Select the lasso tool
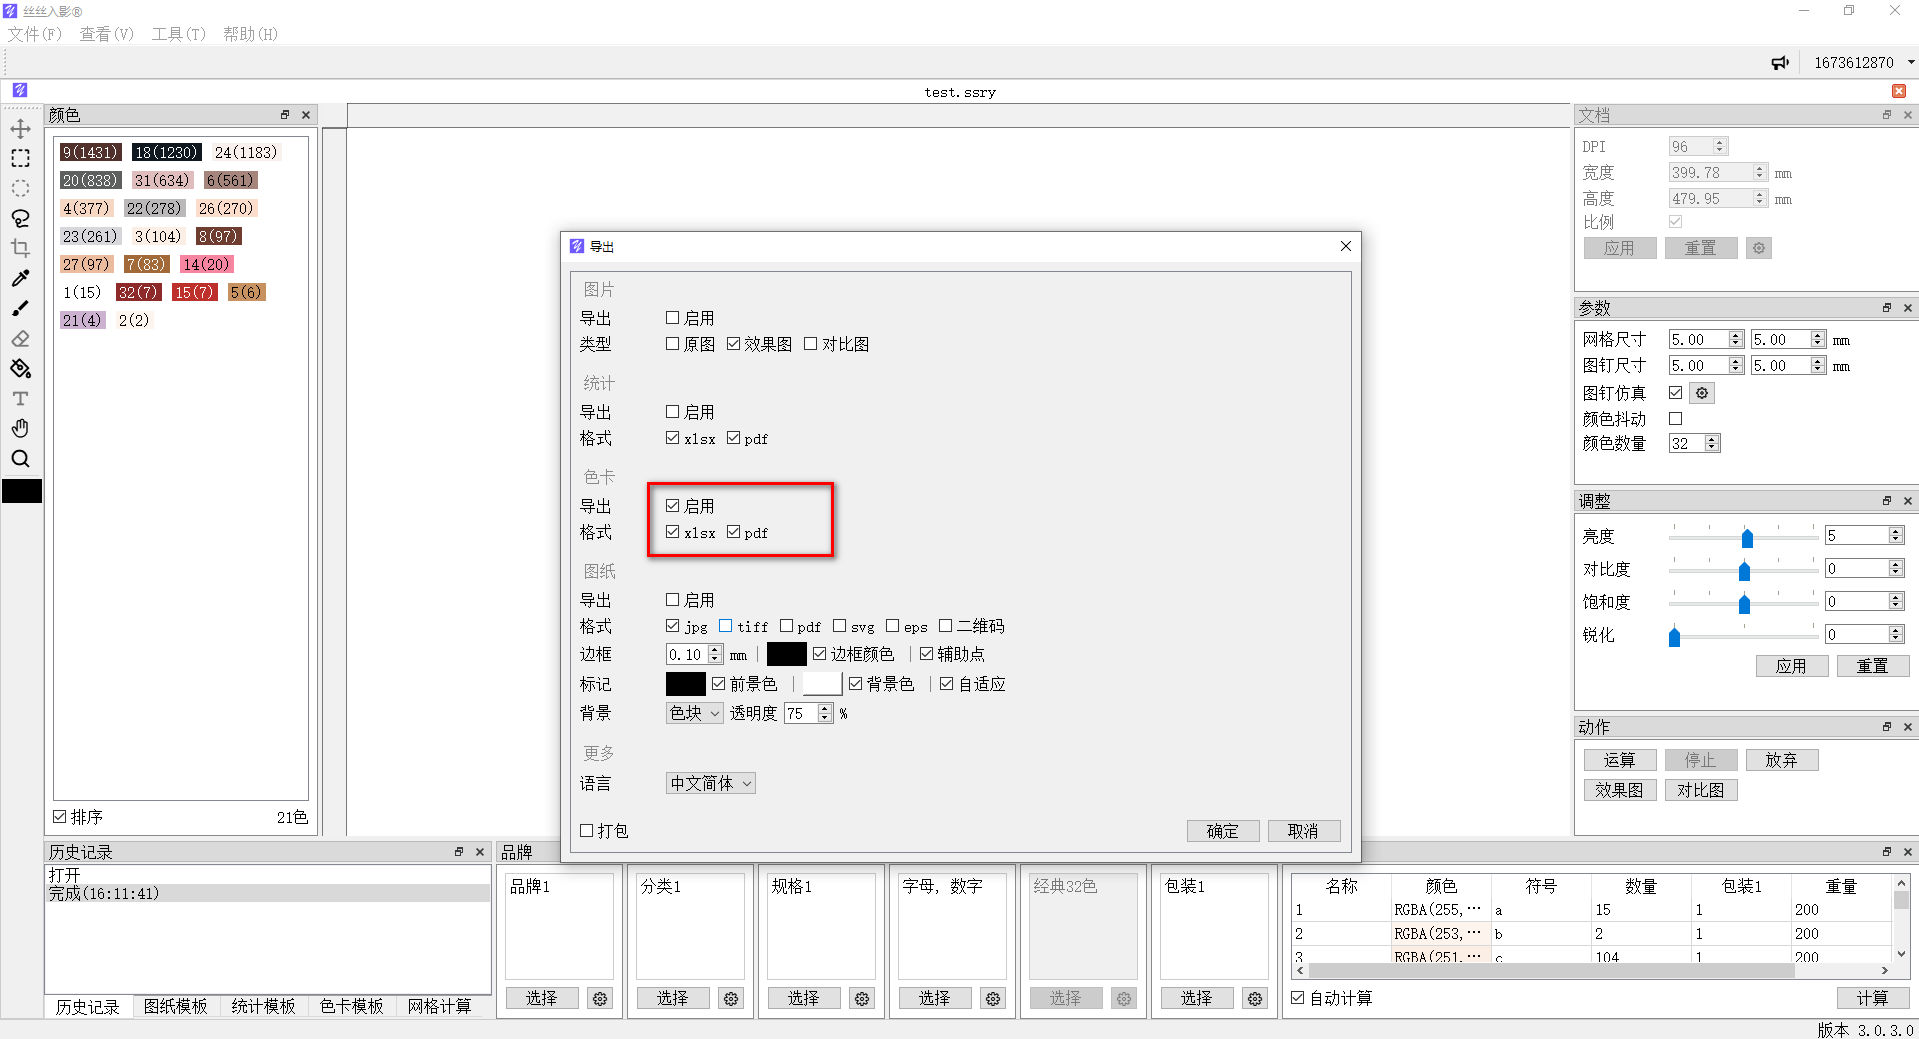 20,218
